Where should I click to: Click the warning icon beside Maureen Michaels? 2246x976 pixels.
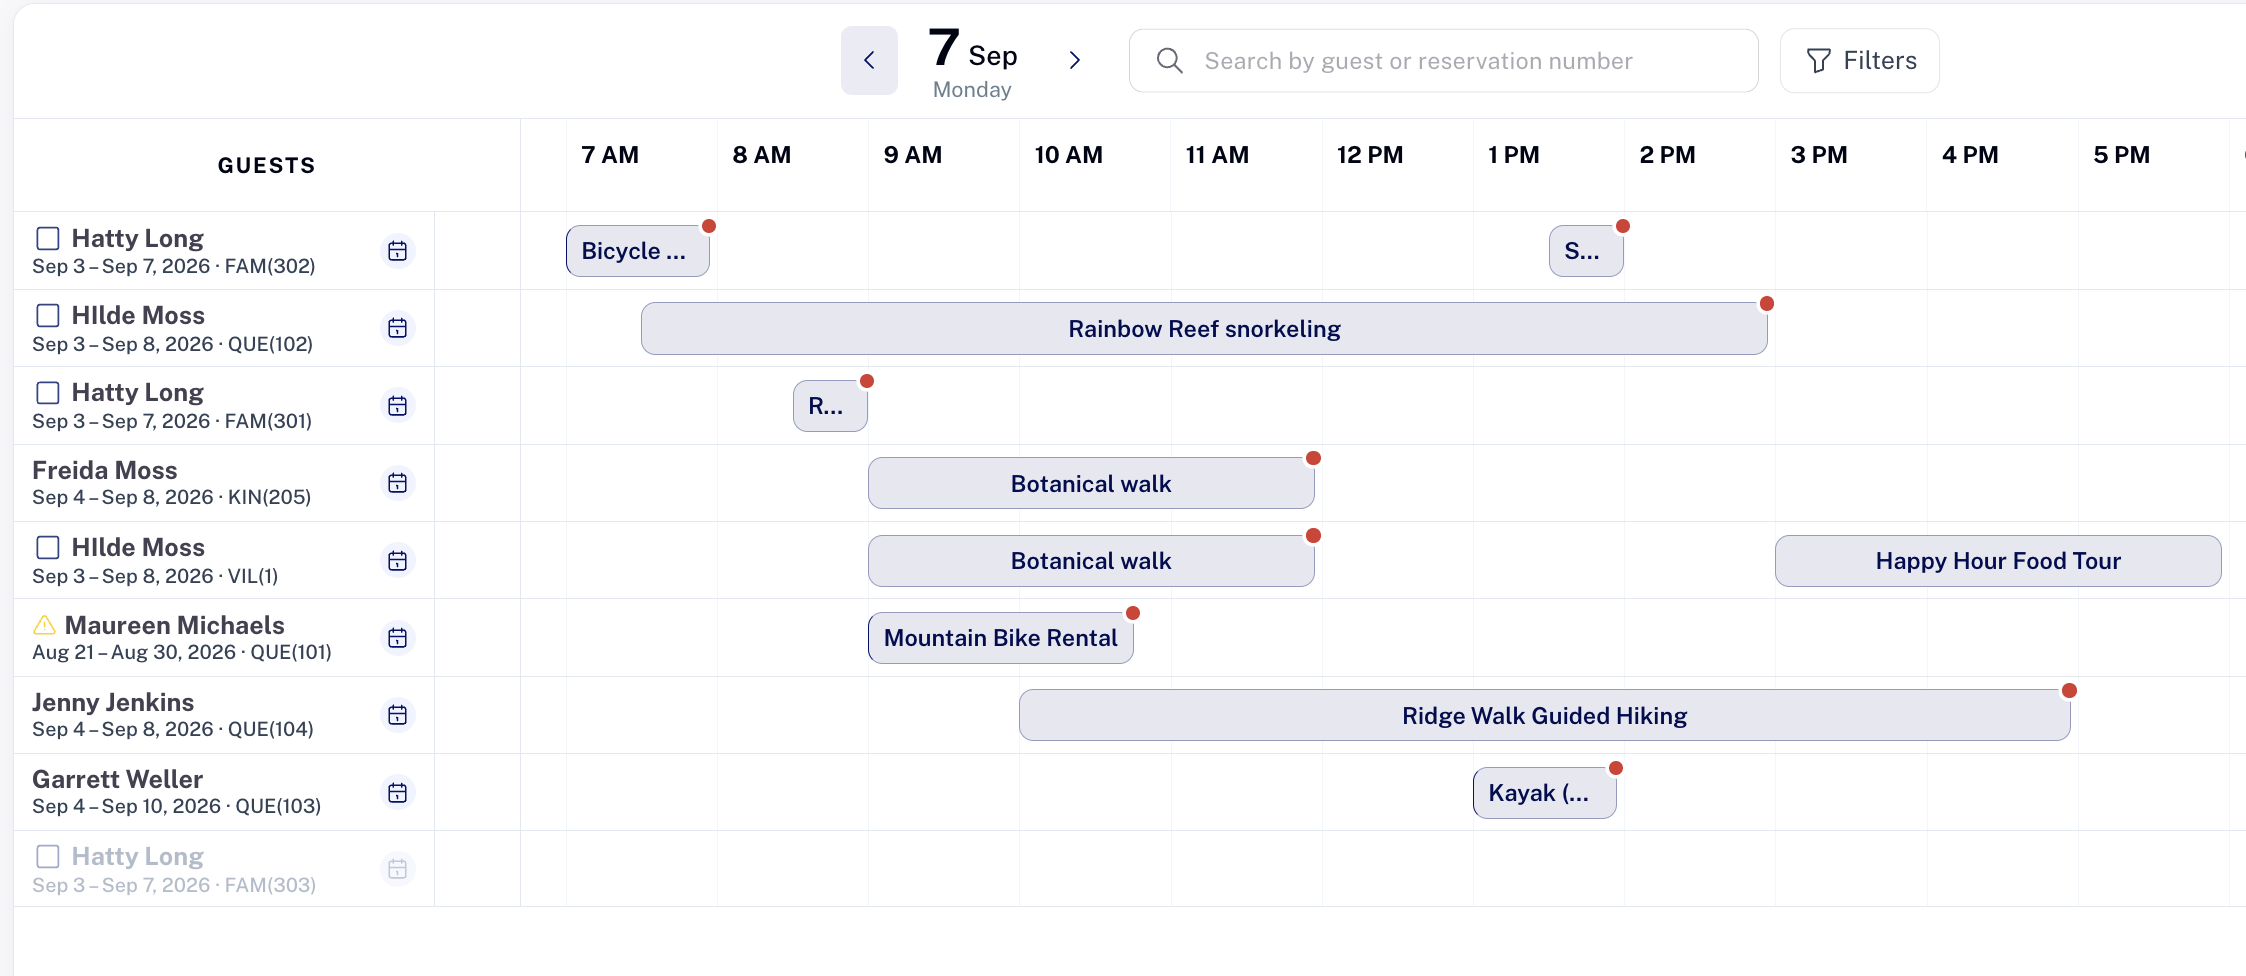click(44, 626)
